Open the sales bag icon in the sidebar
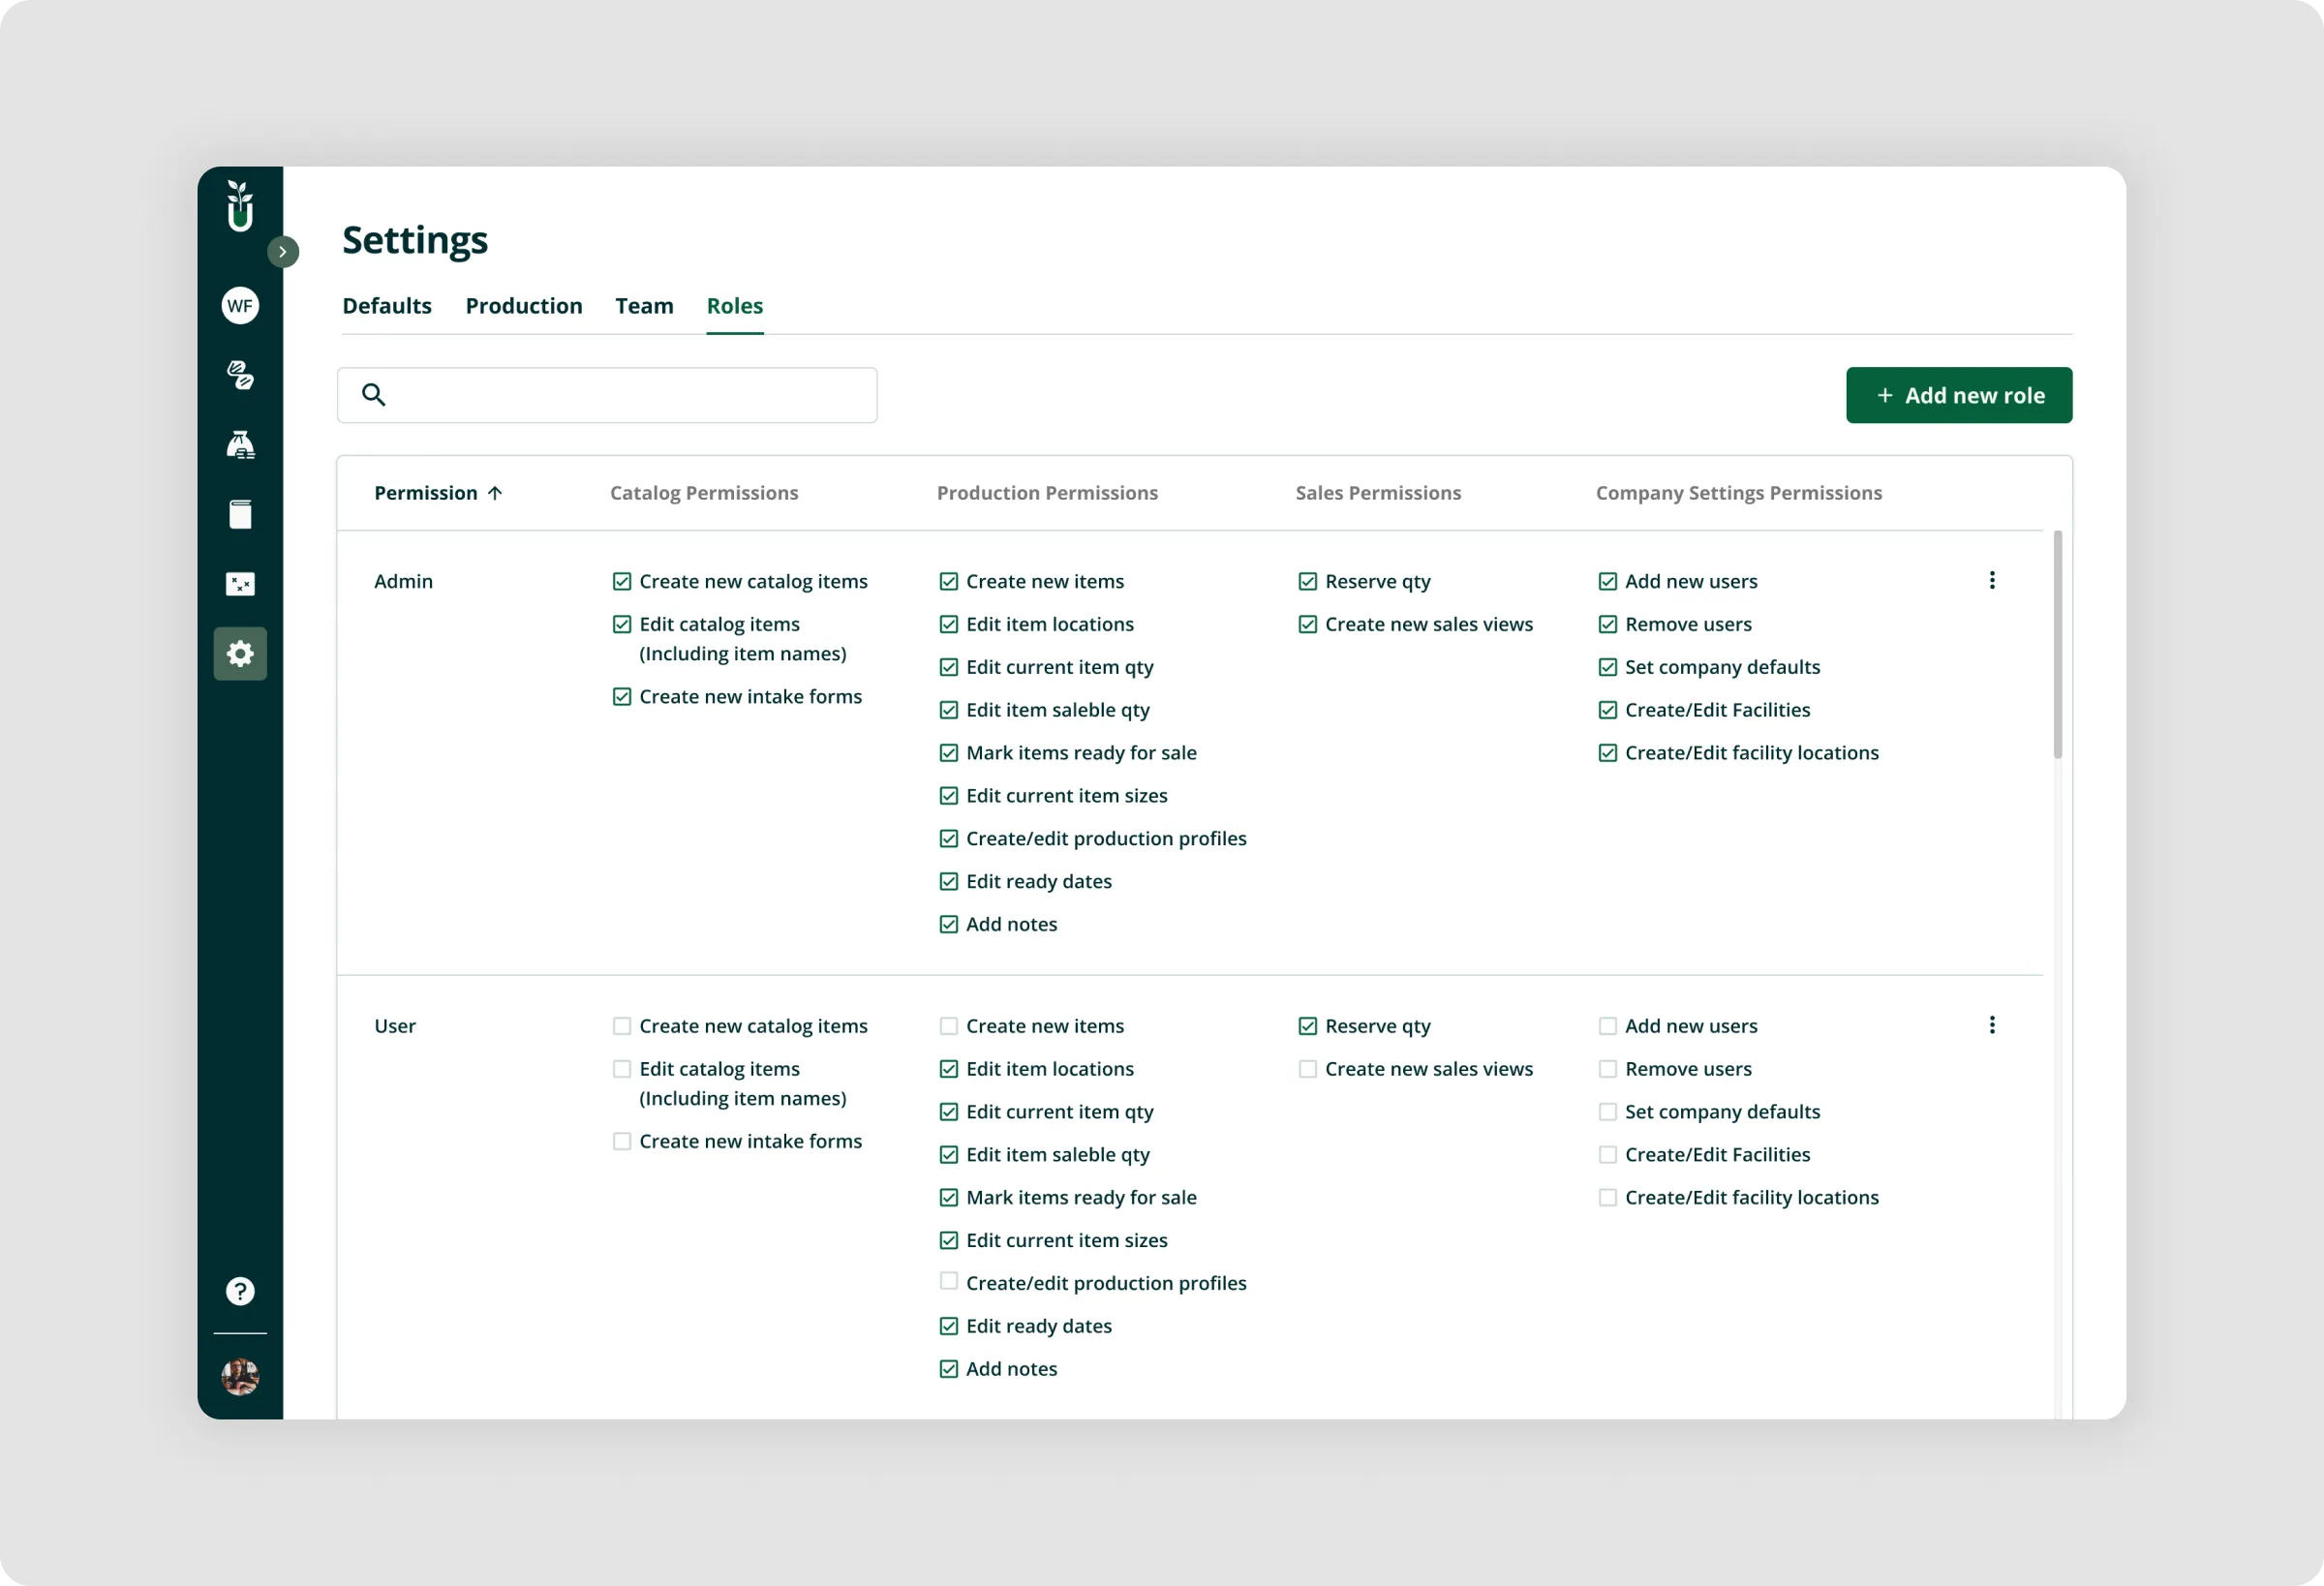 click(240, 444)
